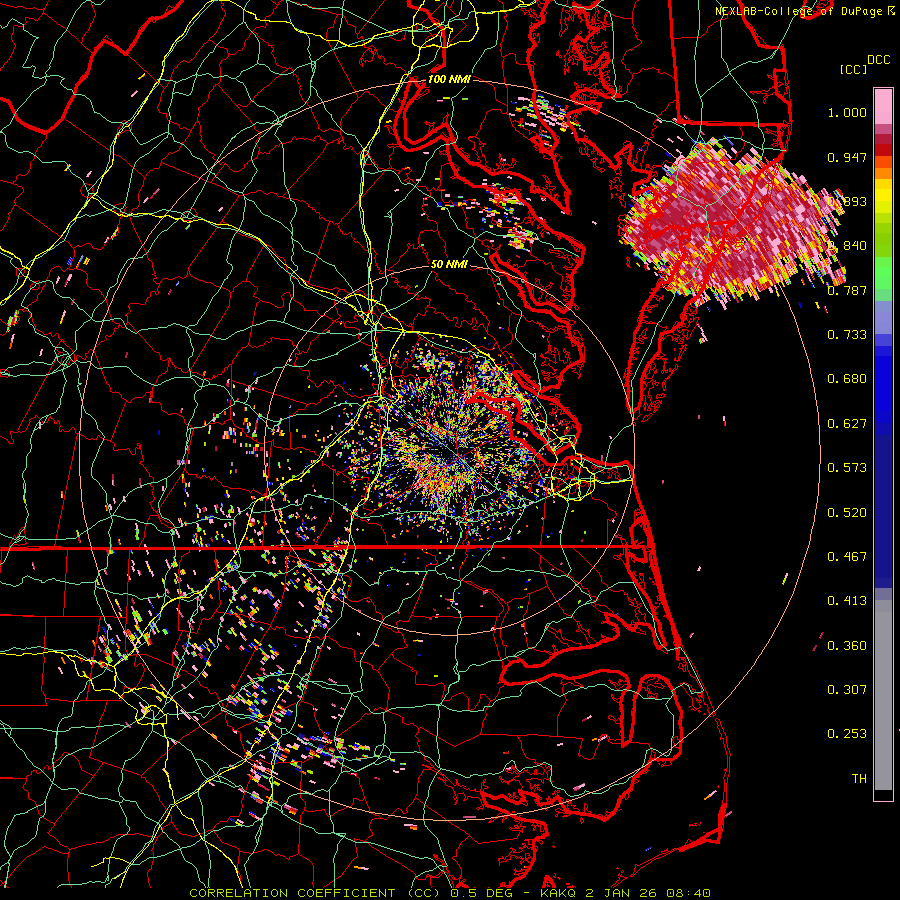Click the 1.000 value on the legend
The width and height of the screenshot is (900, 900).
tap(847, 112)
